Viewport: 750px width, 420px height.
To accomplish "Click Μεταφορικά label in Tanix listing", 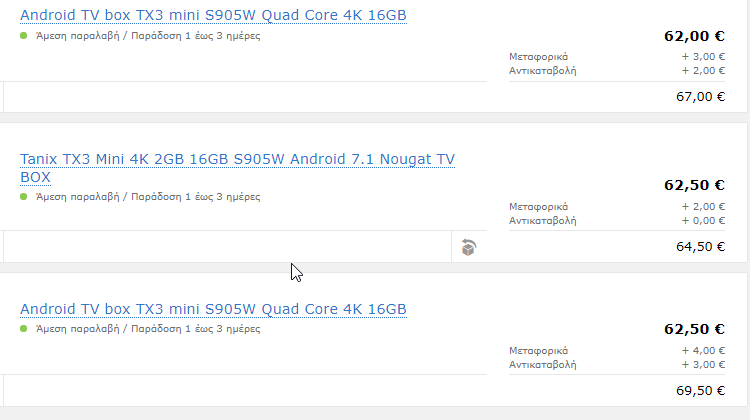I will [538, 206].
